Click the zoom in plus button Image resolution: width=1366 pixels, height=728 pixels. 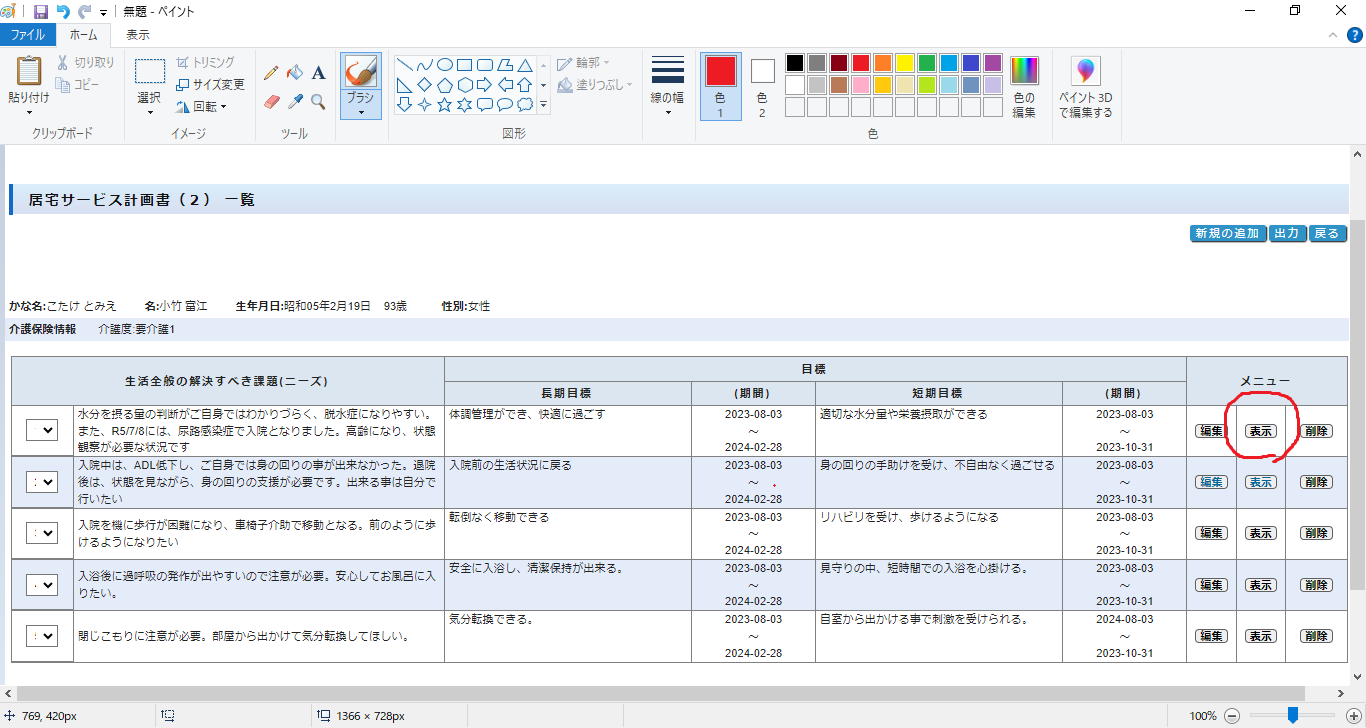1353,716
